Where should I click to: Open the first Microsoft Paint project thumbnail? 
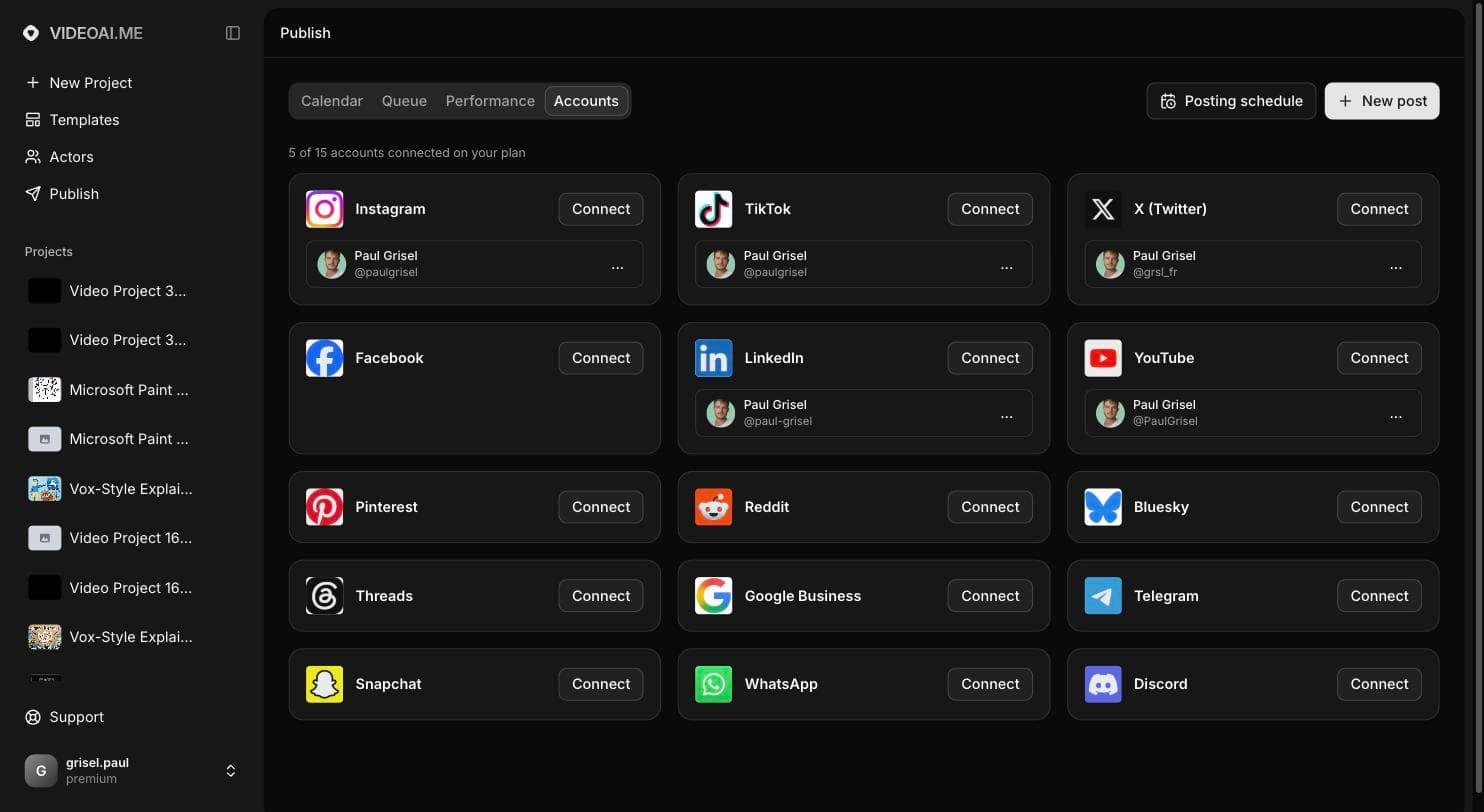(x=44, y=390)
